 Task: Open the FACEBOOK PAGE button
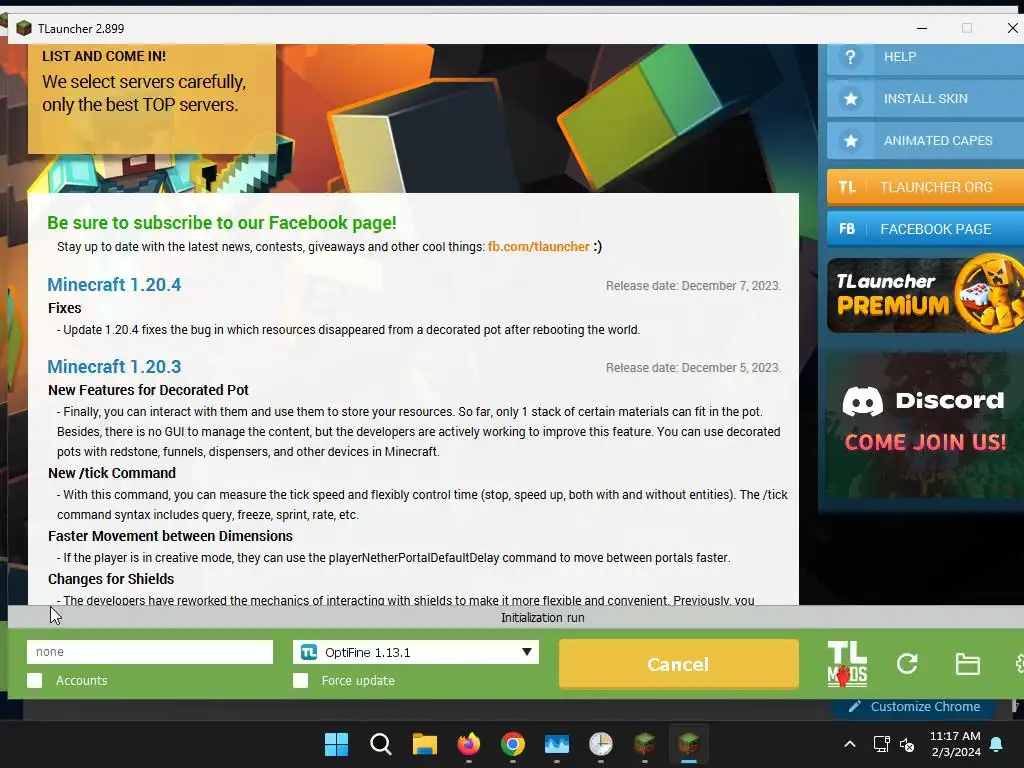925,229
